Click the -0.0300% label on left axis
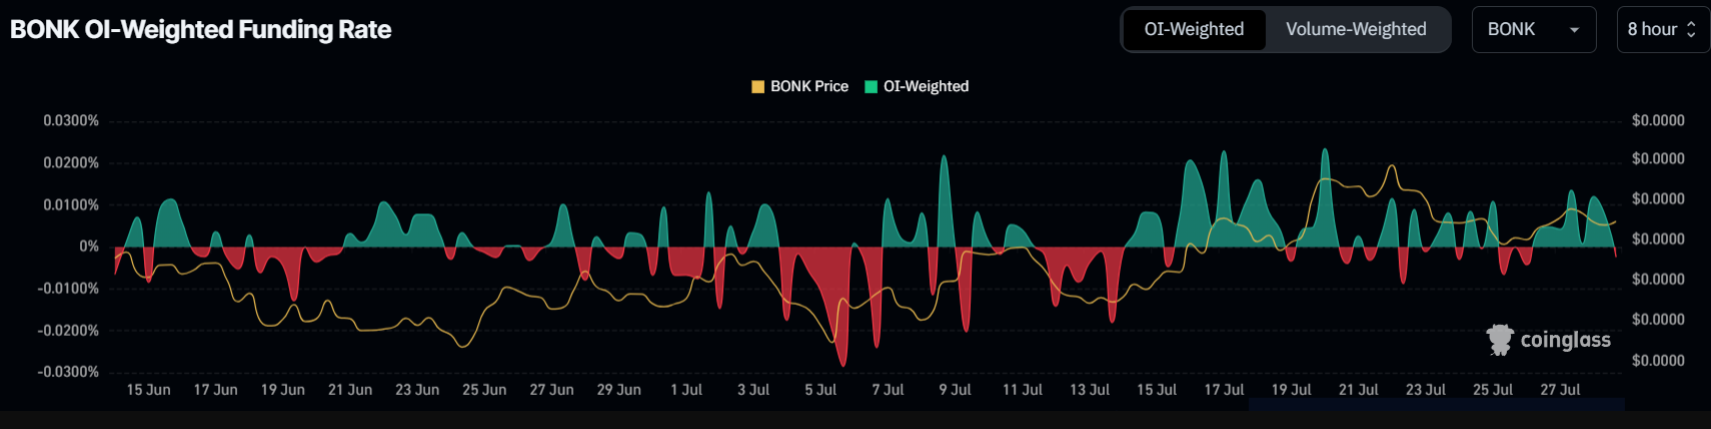 (x=68, y=372)
